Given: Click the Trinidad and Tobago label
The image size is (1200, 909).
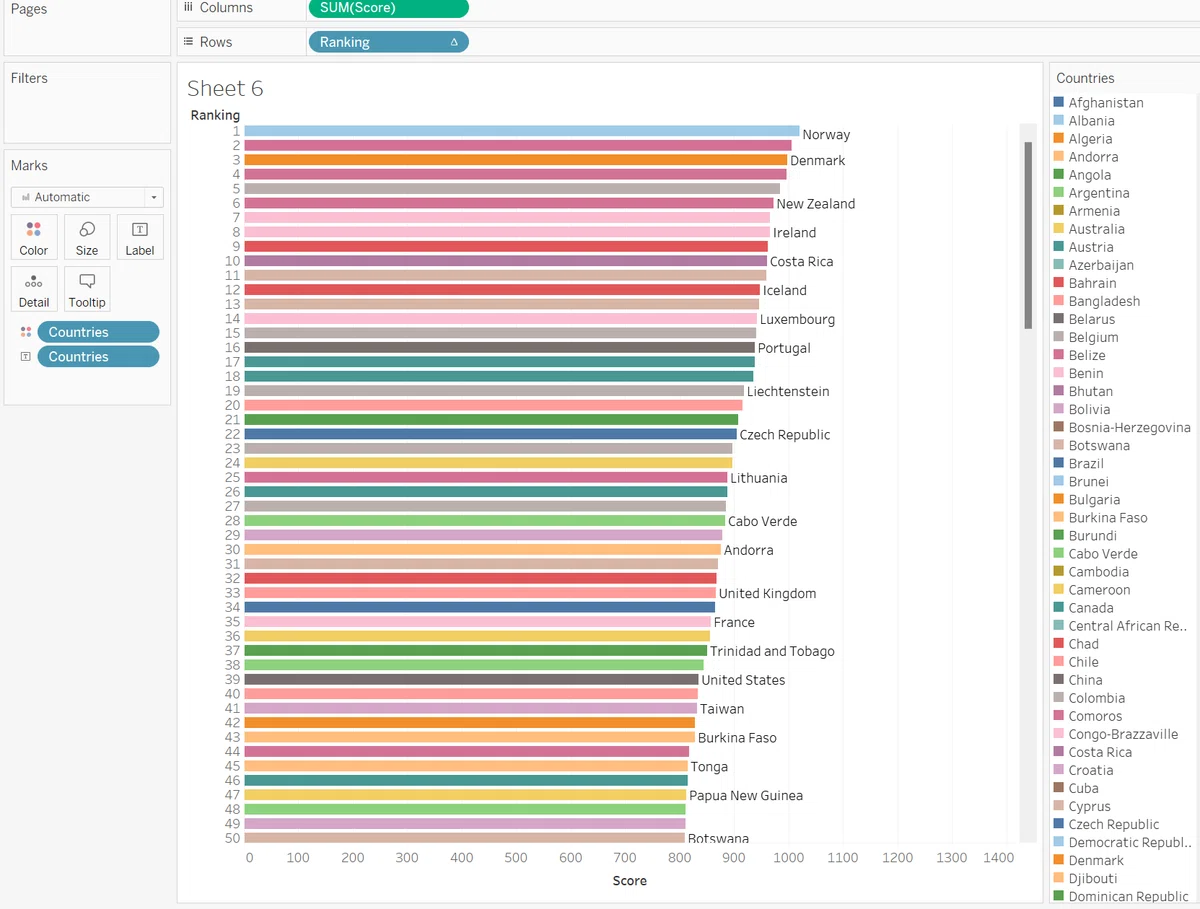Looking at the screenshot, I should [x=772, y=651].
